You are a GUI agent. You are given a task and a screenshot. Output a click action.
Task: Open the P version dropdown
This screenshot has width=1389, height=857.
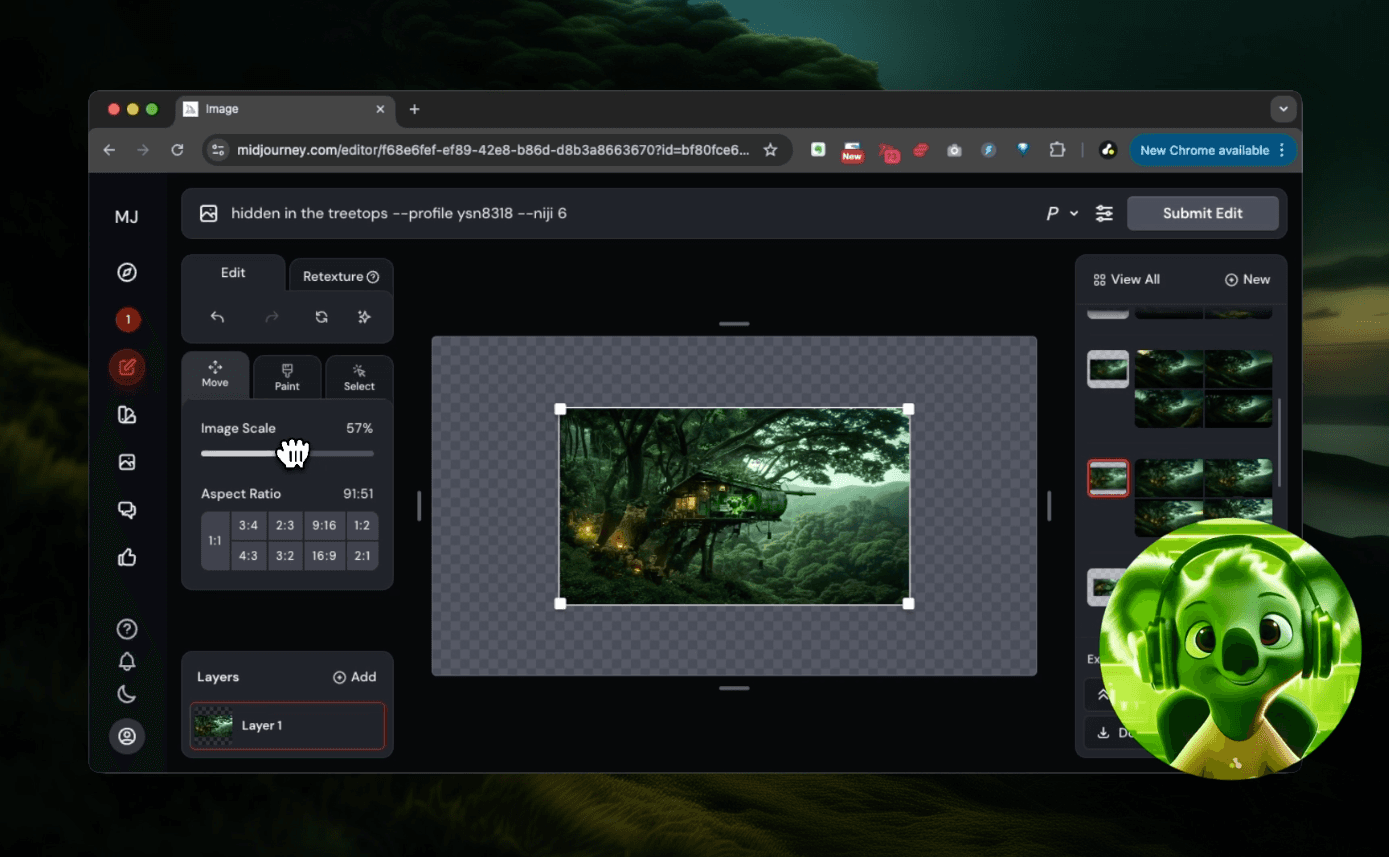[x=1062, y=213]
